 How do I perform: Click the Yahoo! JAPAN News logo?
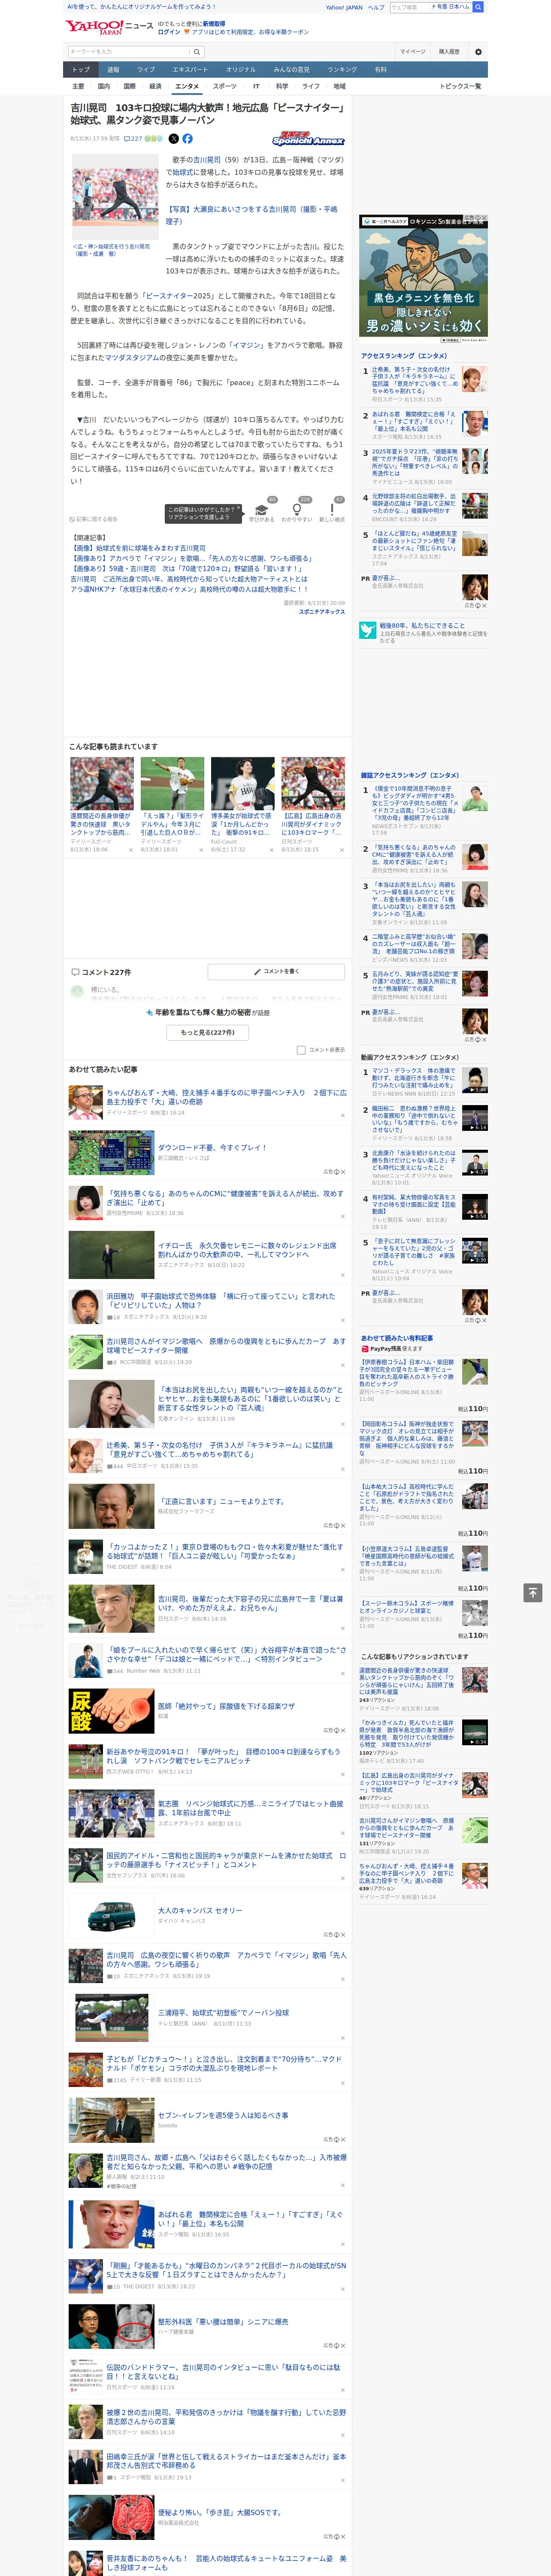pyautogui.click(x=109, y=27)
